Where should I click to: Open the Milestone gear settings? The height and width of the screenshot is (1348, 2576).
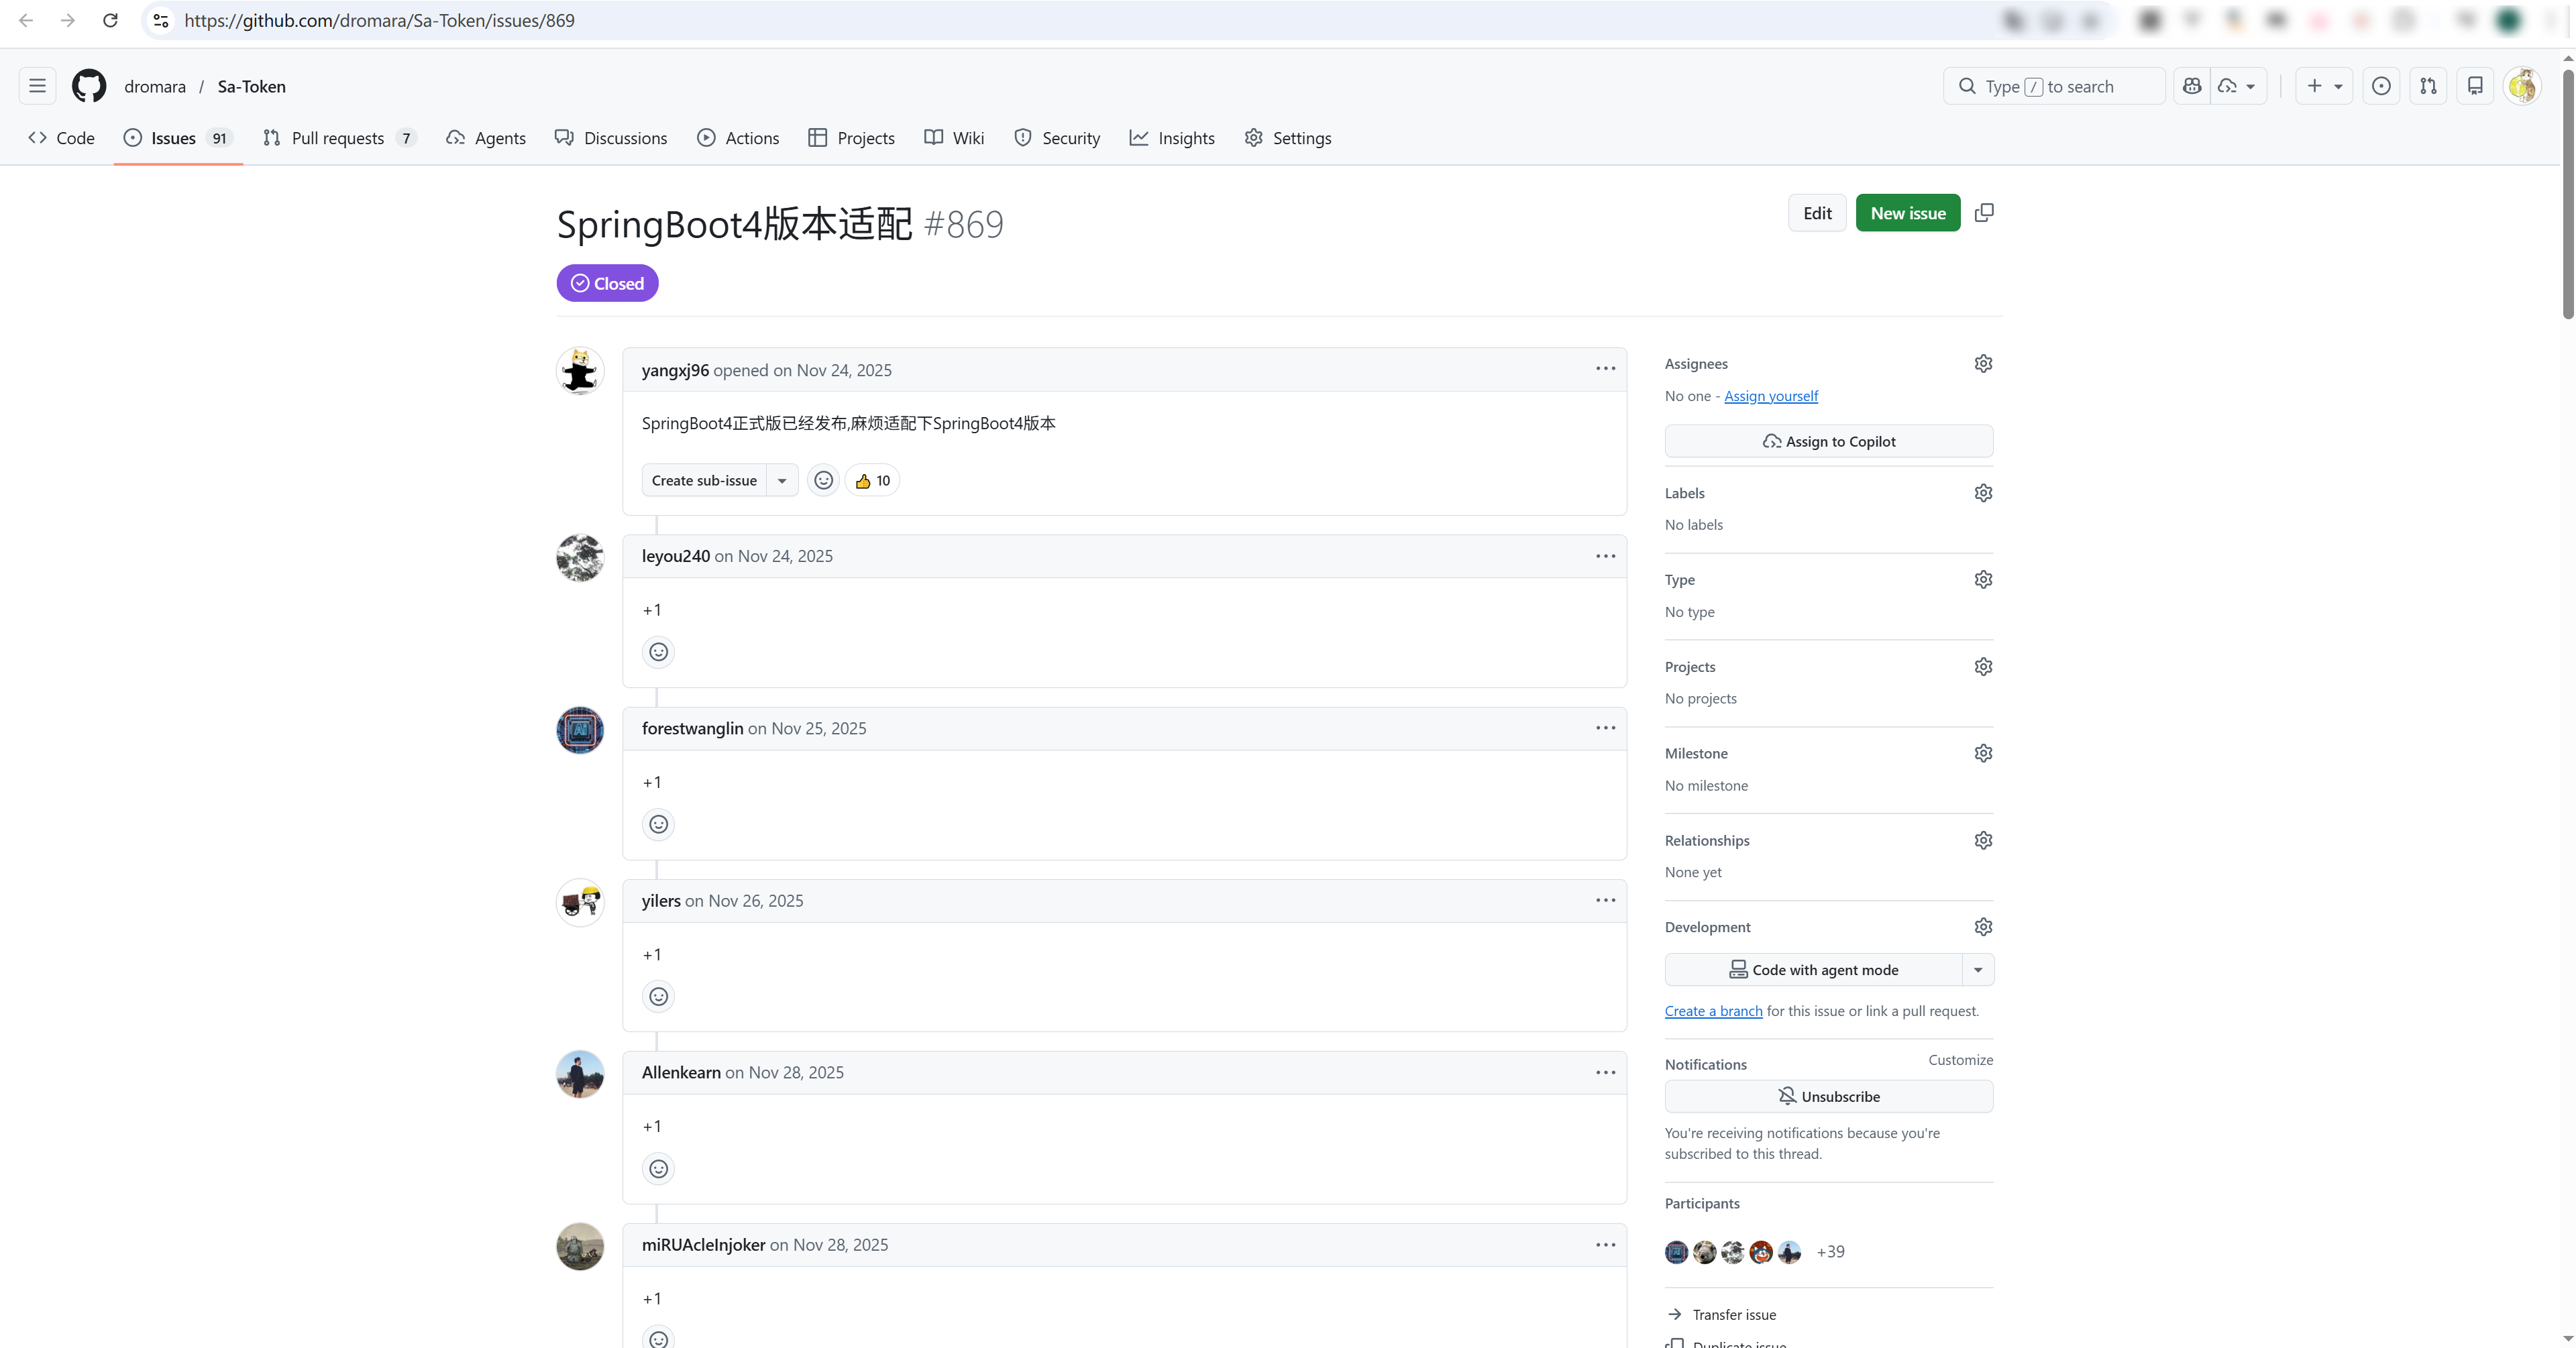tap(1983, 753)
